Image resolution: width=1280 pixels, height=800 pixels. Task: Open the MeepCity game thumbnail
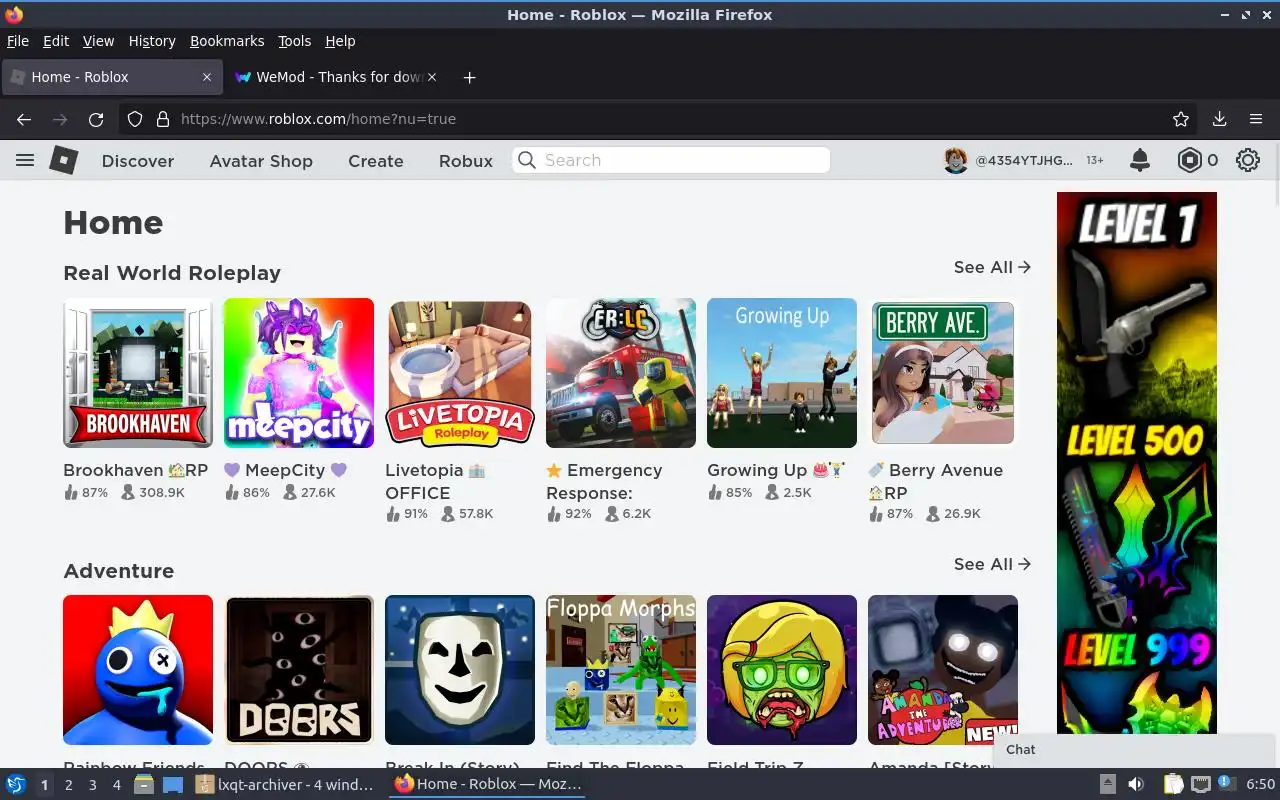[299, 373]
